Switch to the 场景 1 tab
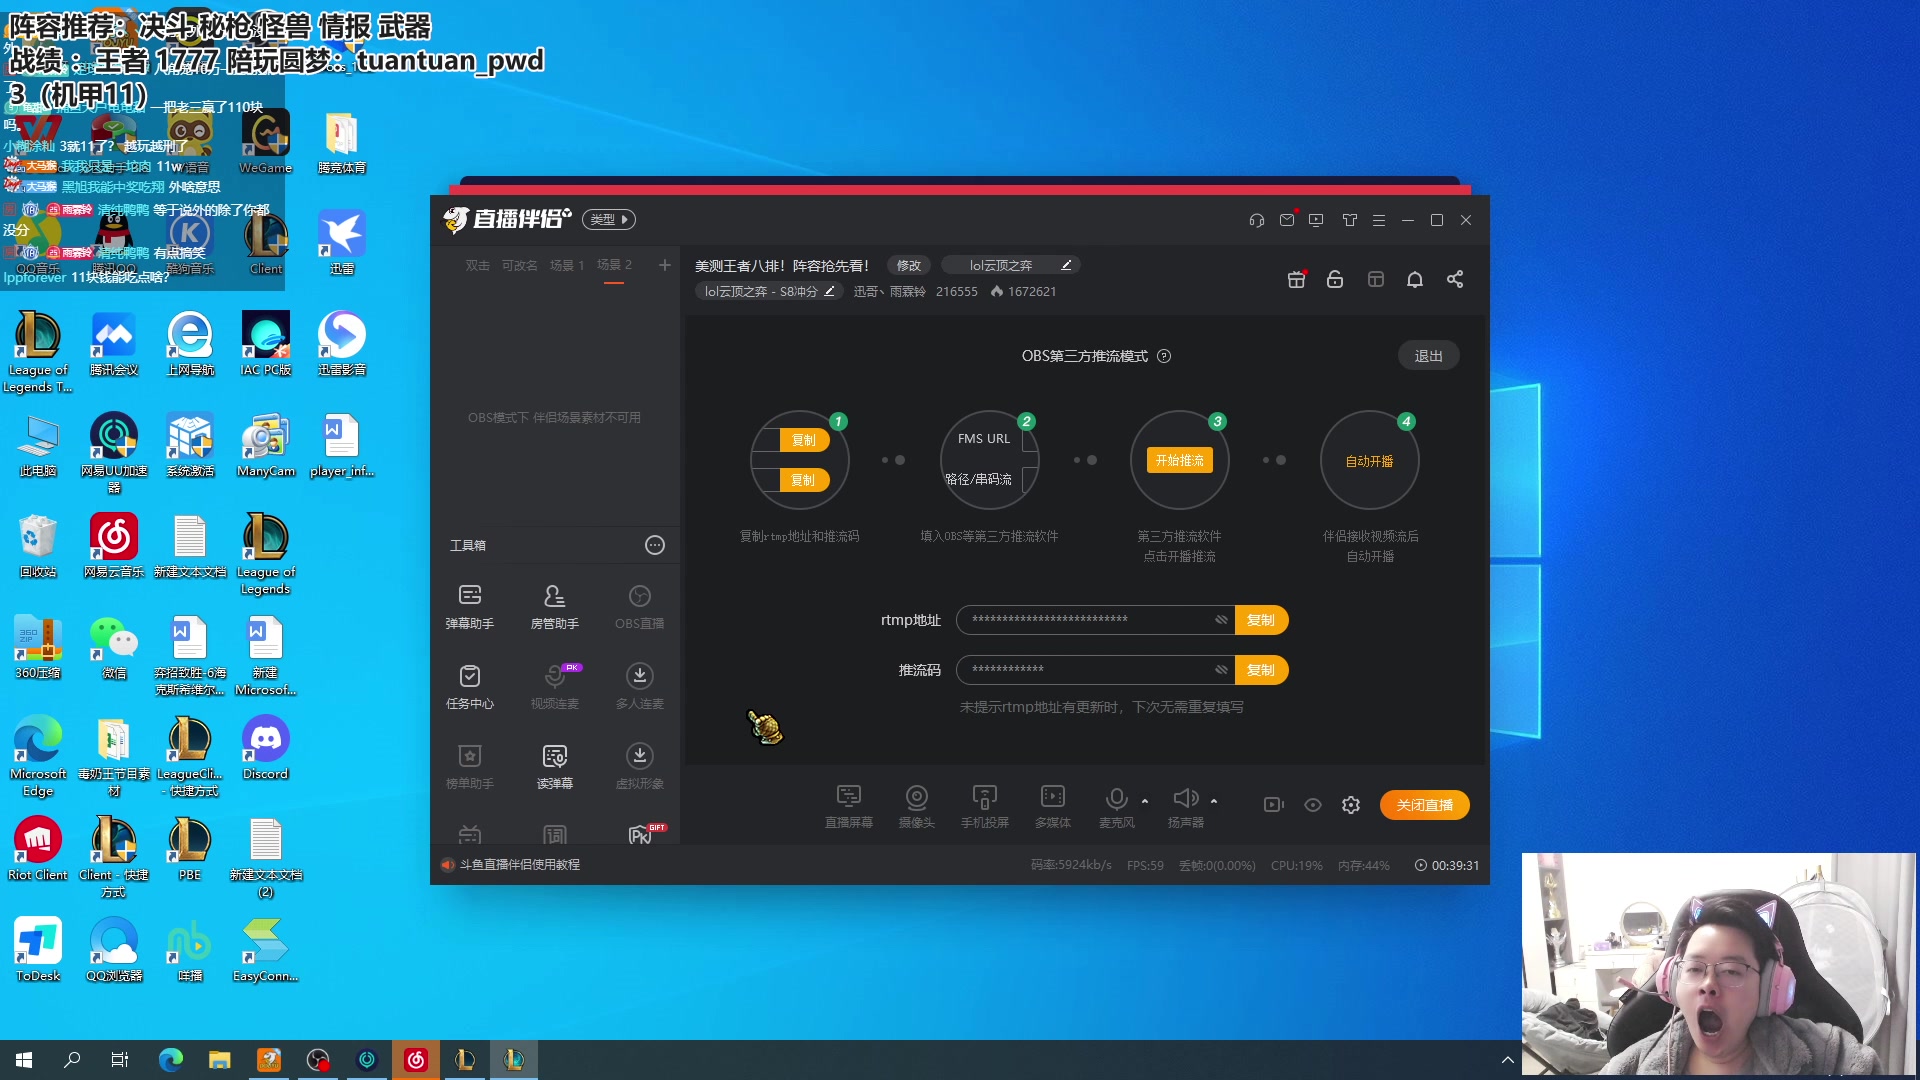 click(567, 265)
